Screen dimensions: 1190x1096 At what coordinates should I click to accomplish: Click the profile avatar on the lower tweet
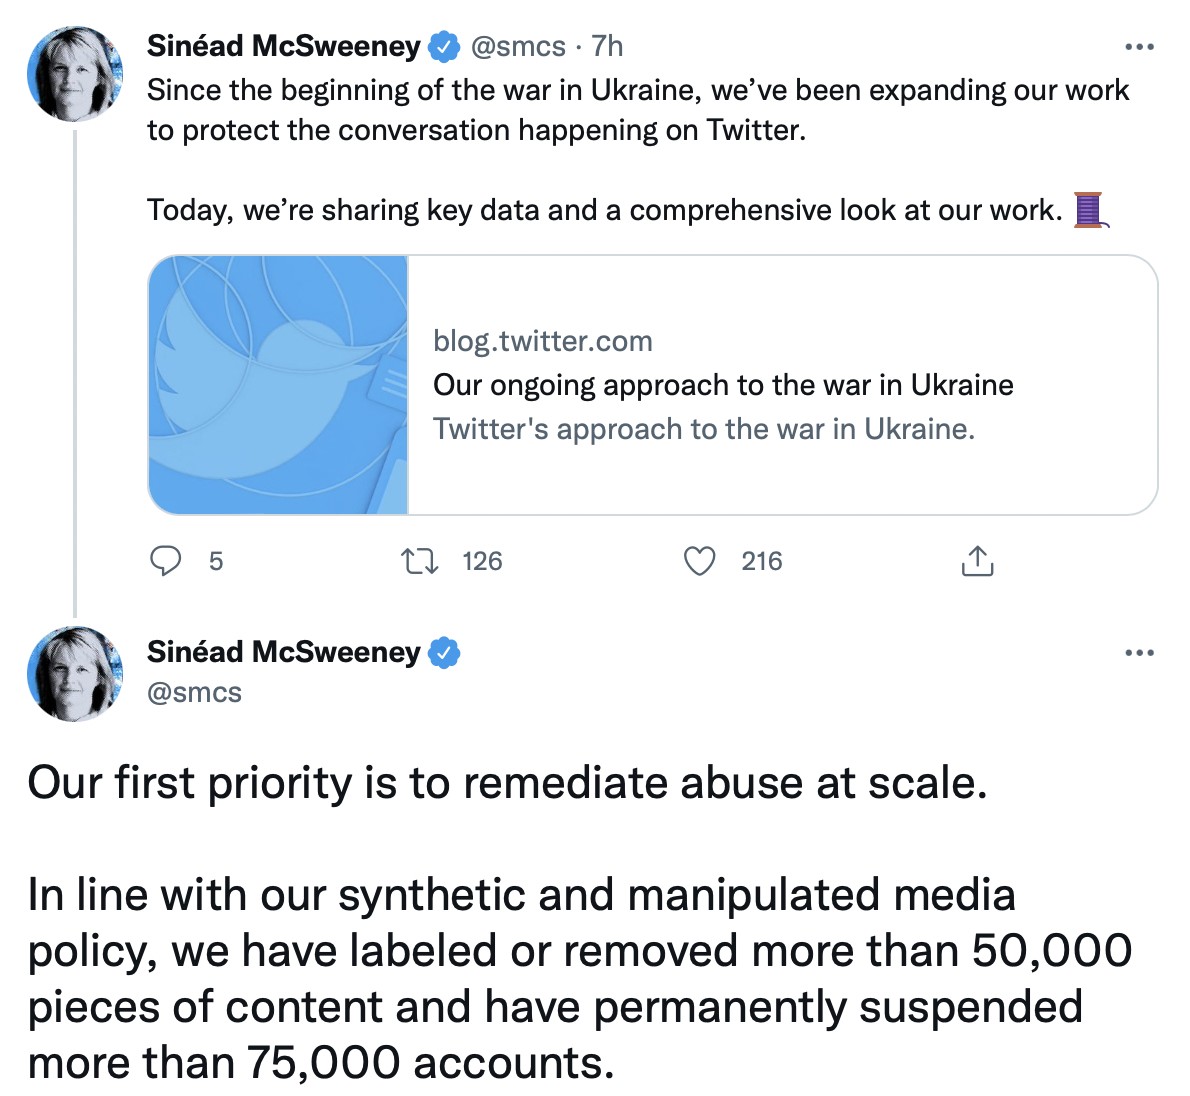pyautogui.click(x=75, y=673)
